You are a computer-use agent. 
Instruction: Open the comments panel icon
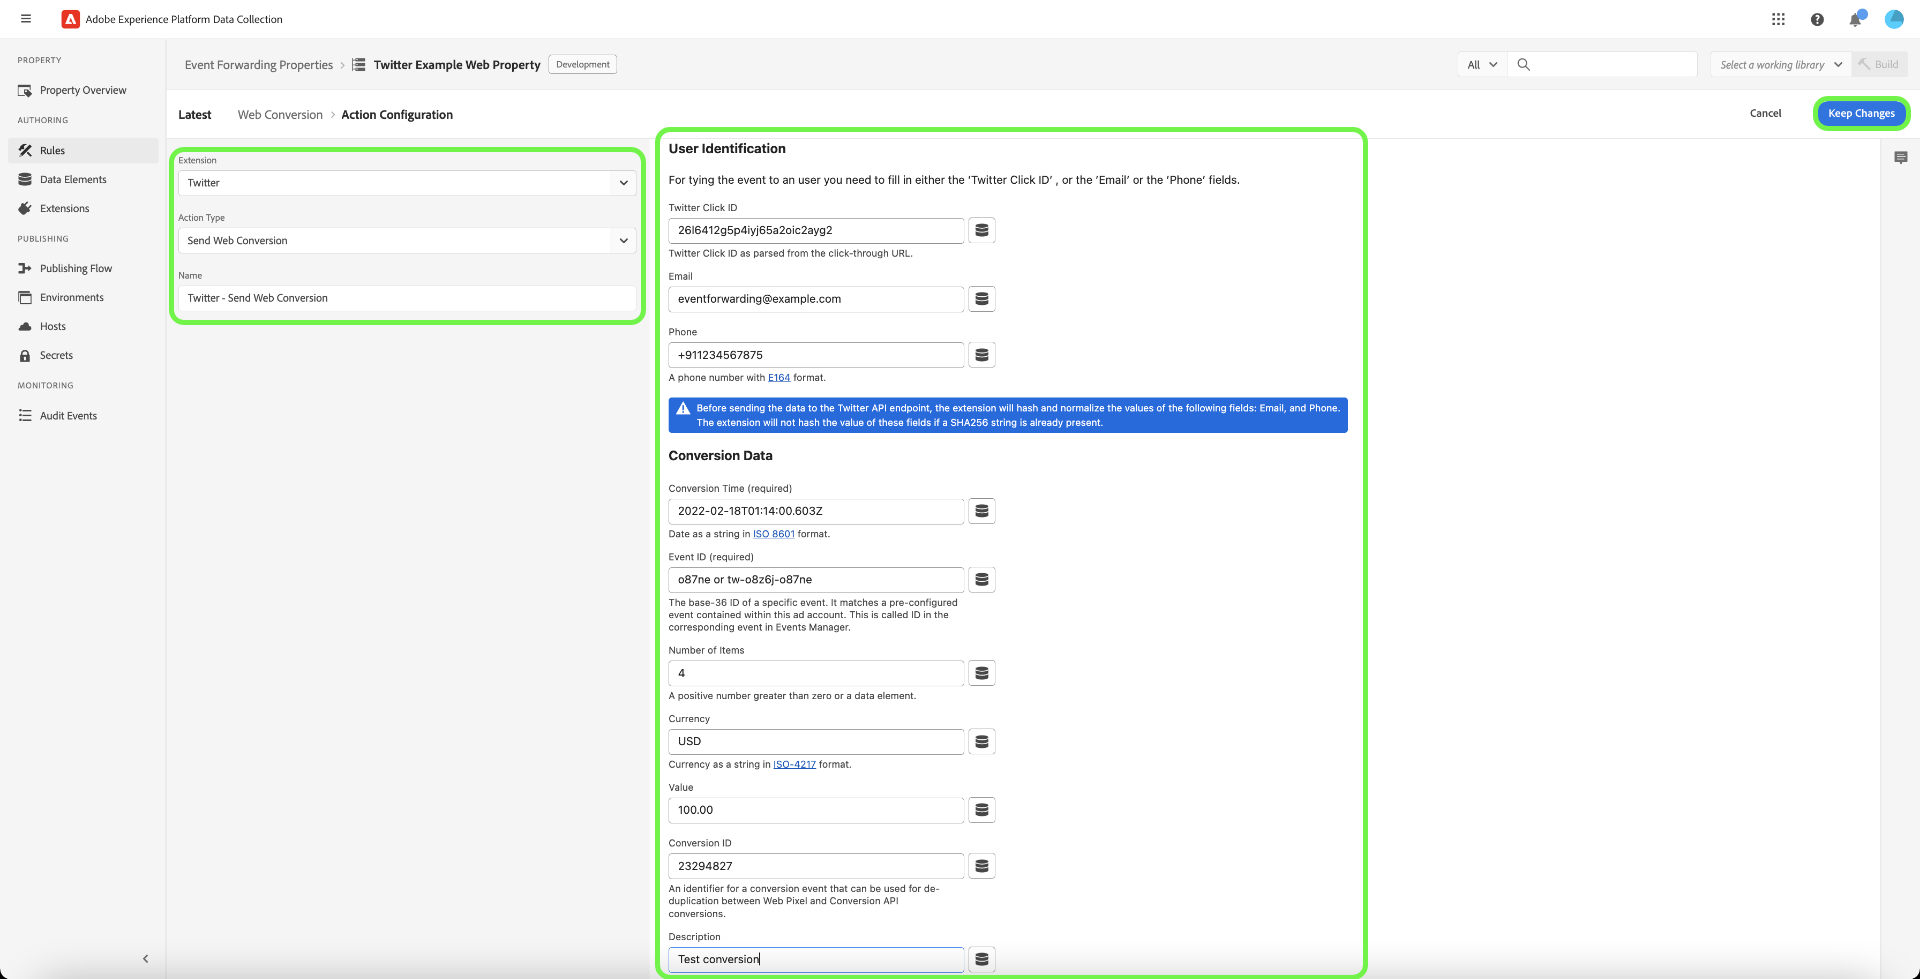tap(1901, 158)
